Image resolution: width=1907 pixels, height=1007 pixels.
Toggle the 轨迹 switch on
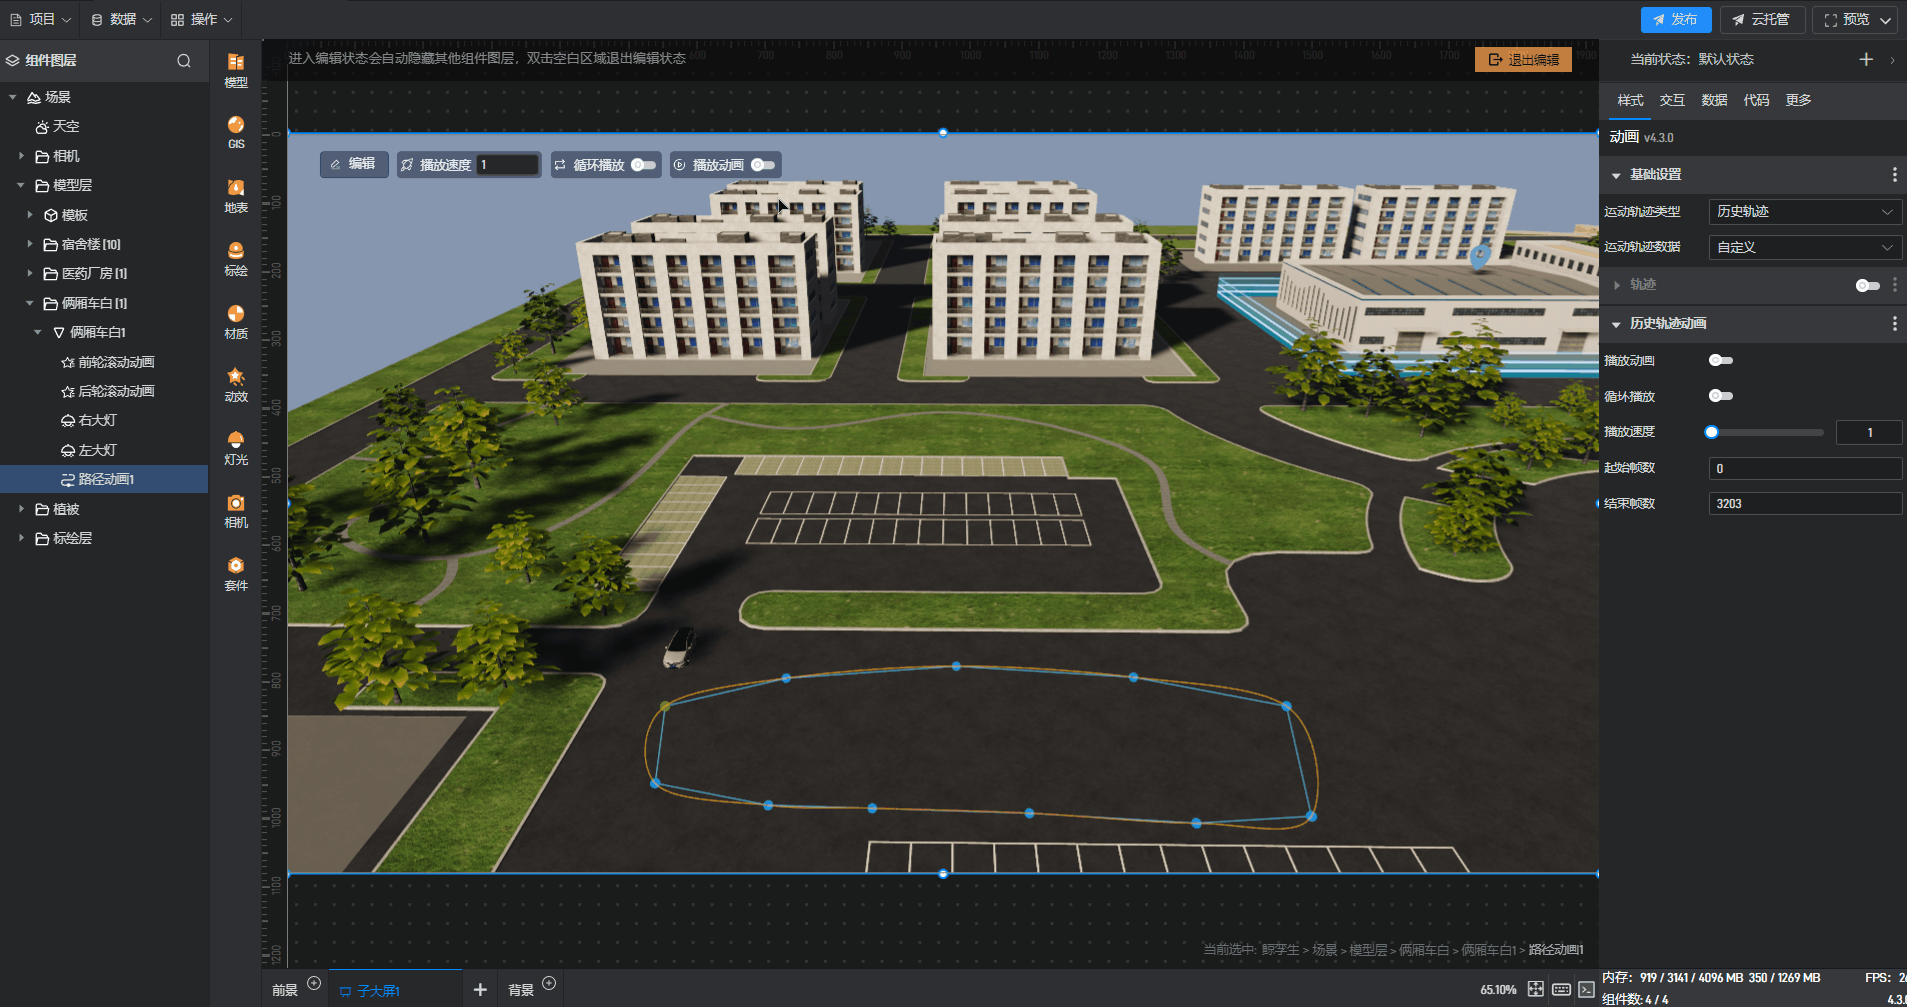[1867, 285]
